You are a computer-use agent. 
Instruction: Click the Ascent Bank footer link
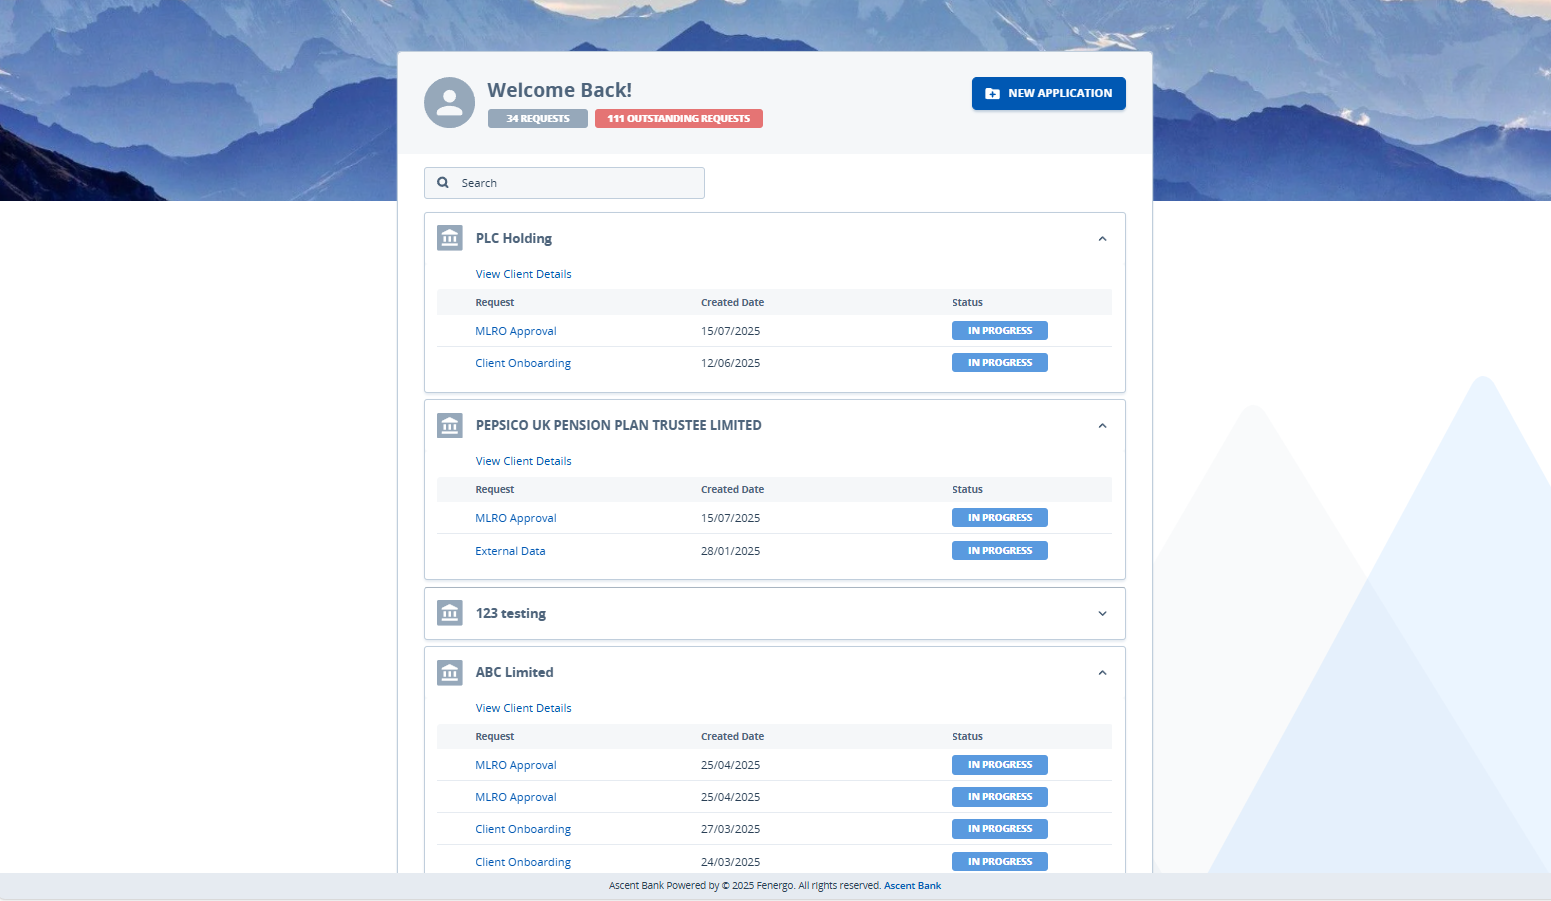(x=911, y=885)
